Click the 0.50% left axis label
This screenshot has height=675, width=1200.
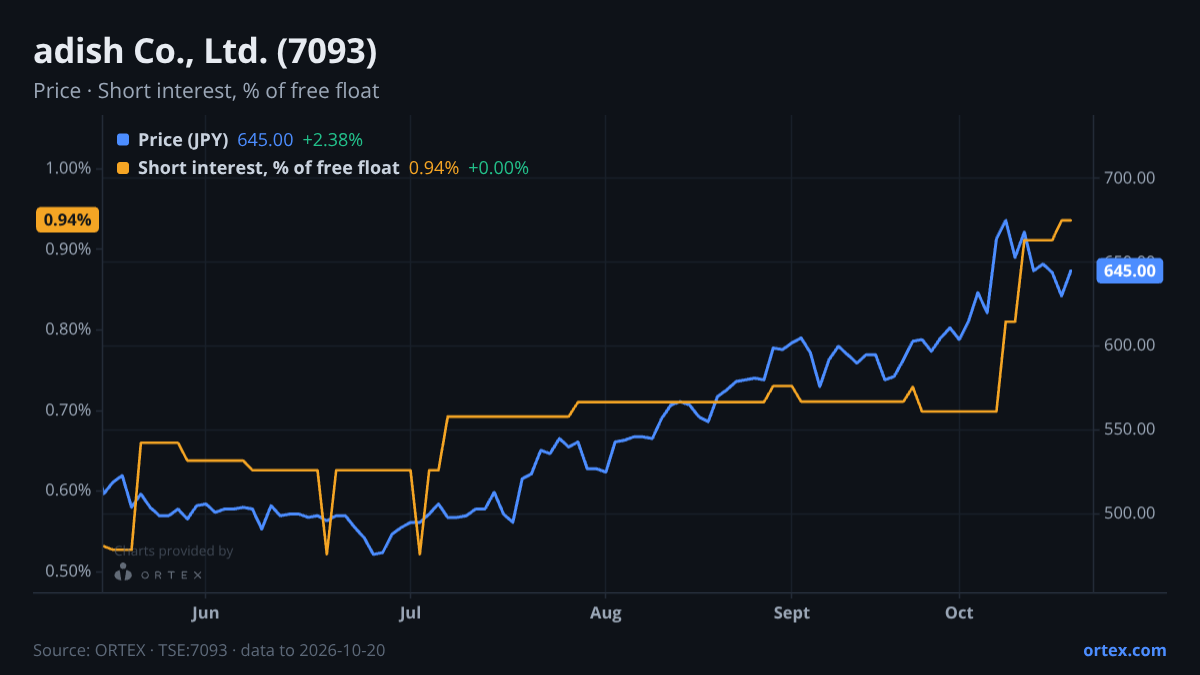tap(69, 571)
